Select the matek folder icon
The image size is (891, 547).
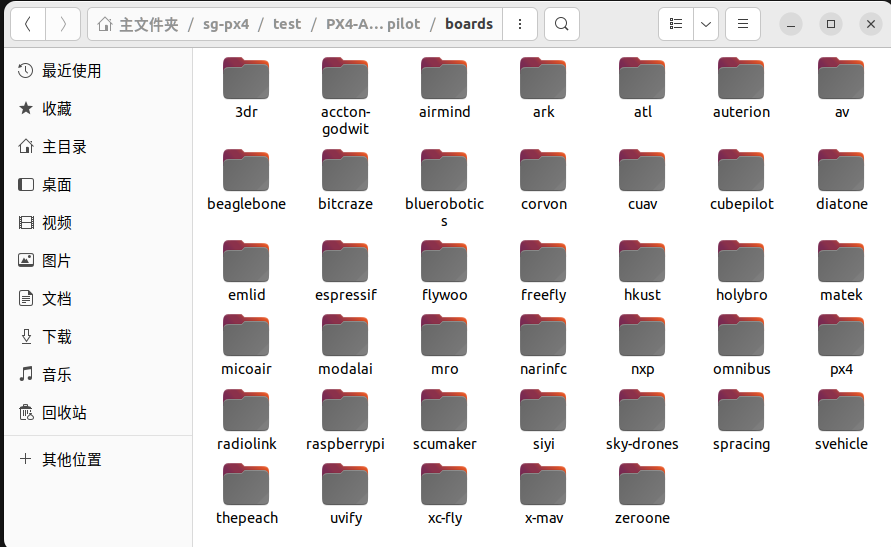coord(841,261)
